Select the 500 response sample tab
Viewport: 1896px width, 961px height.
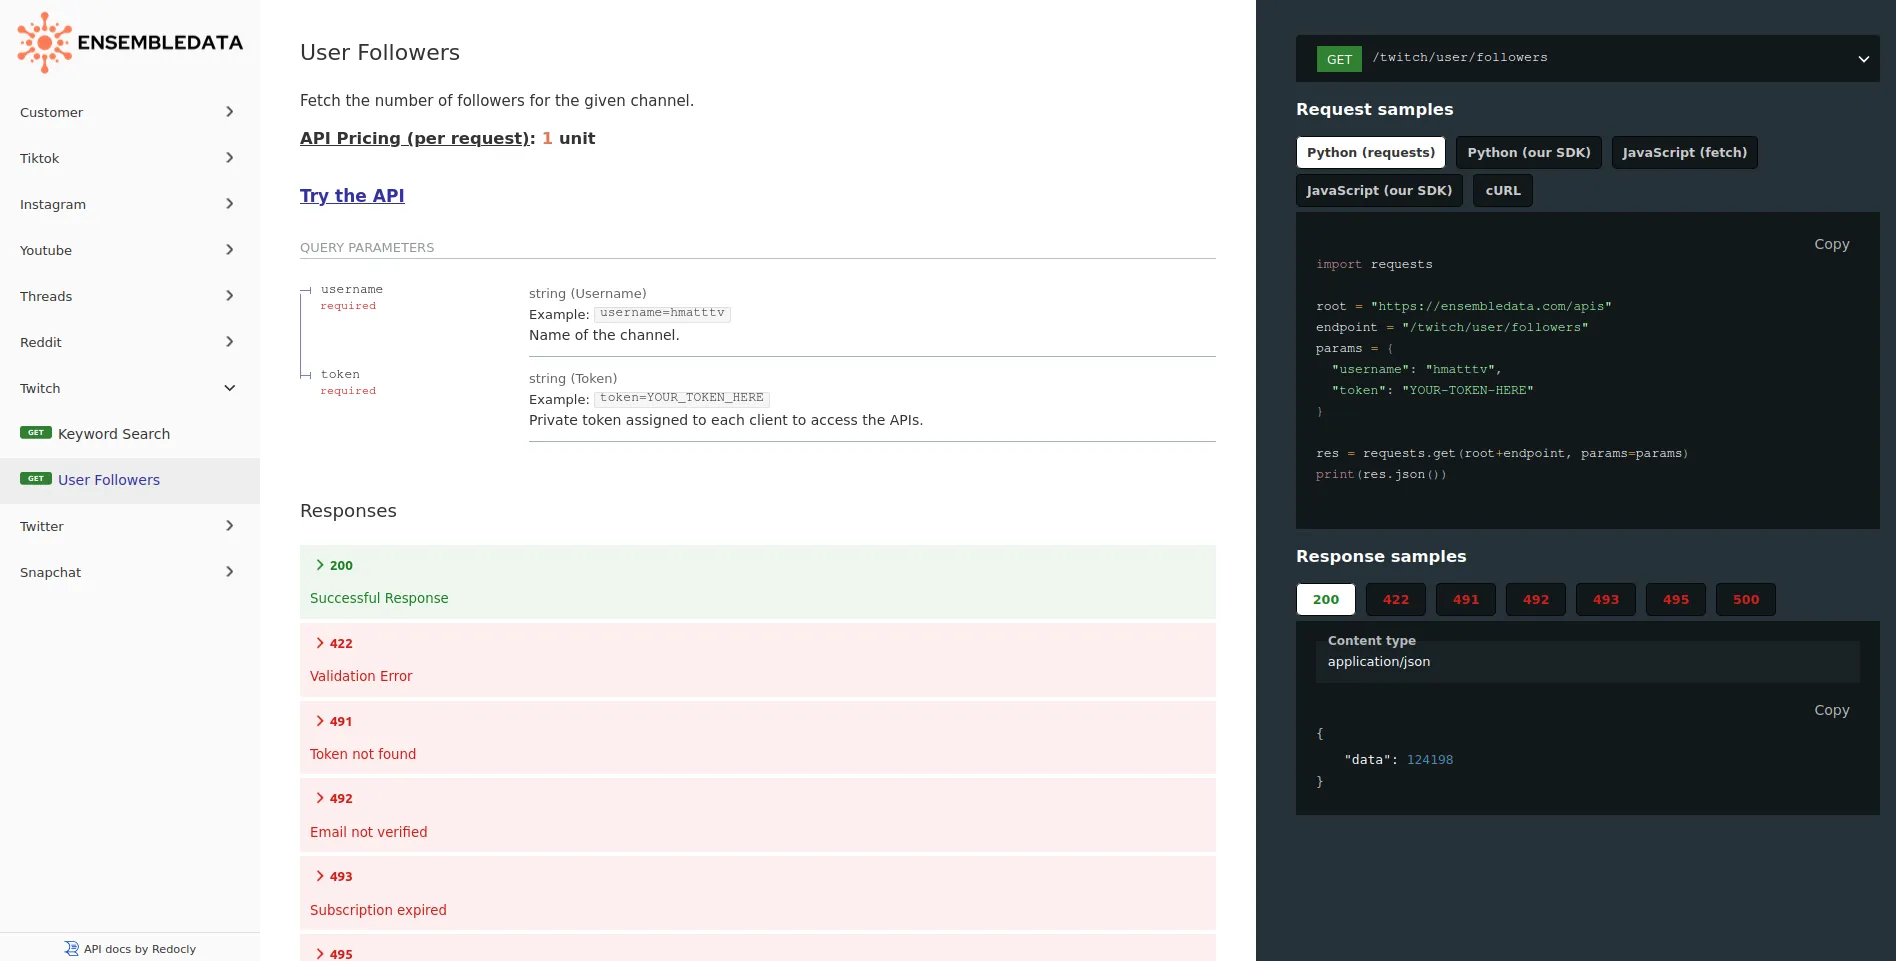tap(1746, 599)
